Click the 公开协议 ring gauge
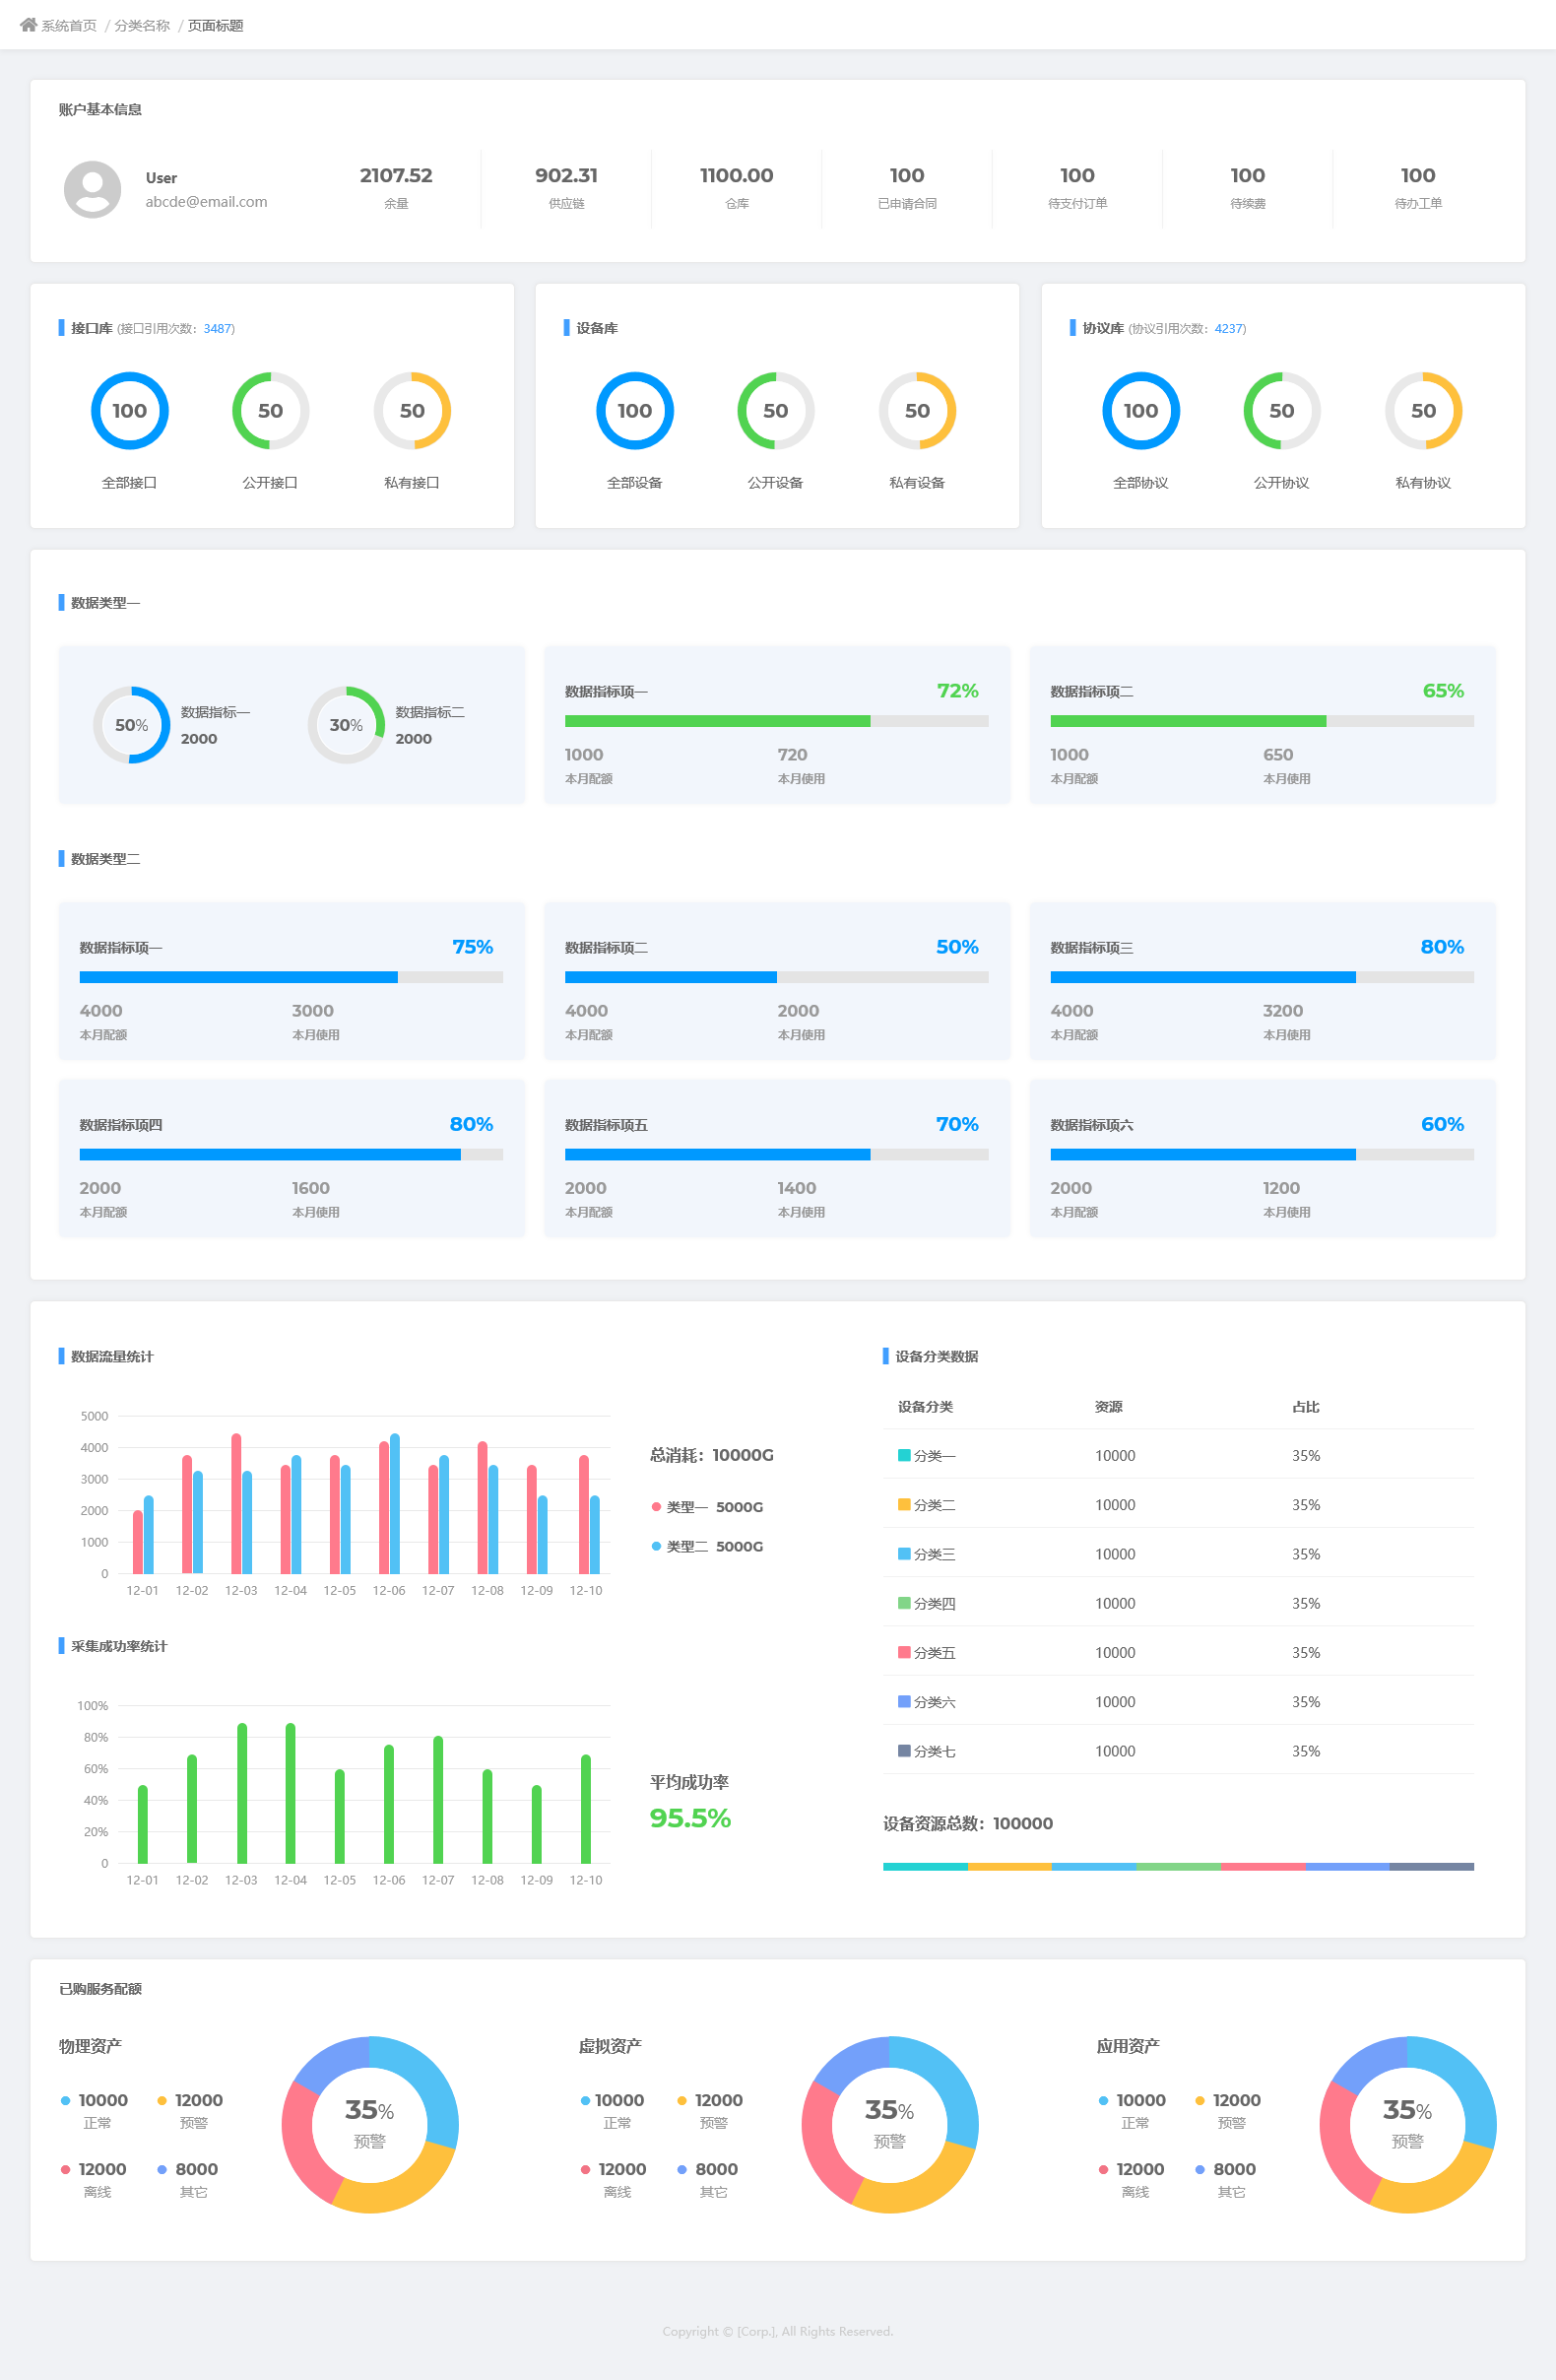The height and width of the screenshot is (2380, 1556). (x=1282, y=411)
